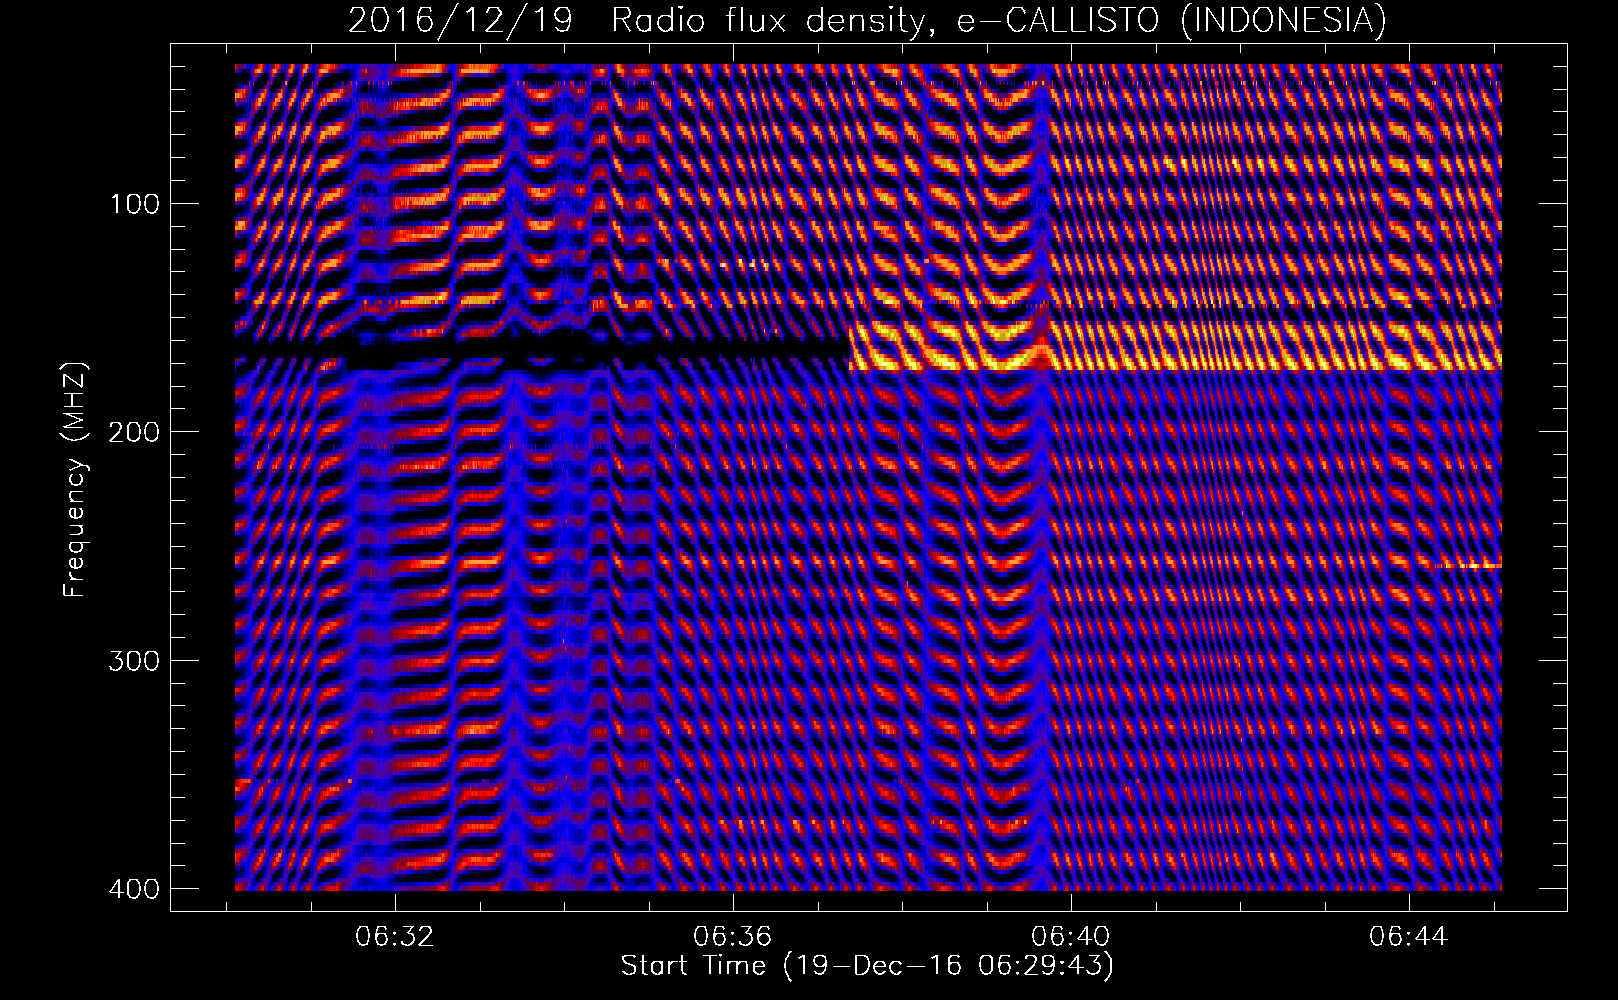Click the plot title 'Radio flux density, e-CALLISTO (INDONESIA)'
The image size is (1618, 1000).
click(x=998, y=21)
